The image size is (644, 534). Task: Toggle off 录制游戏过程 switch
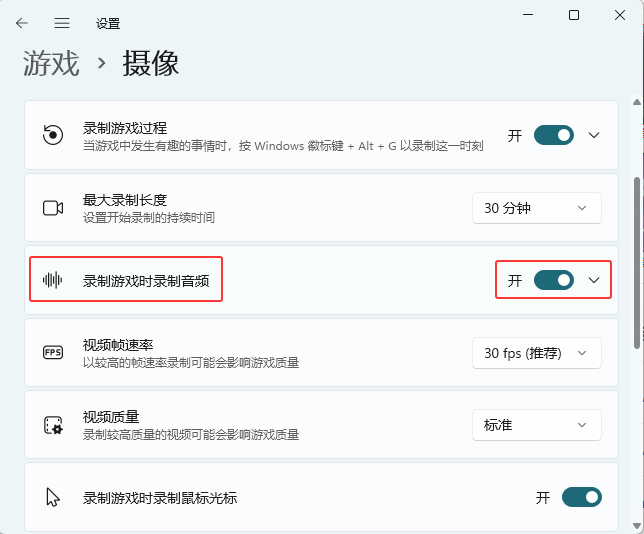pos(554,135)
